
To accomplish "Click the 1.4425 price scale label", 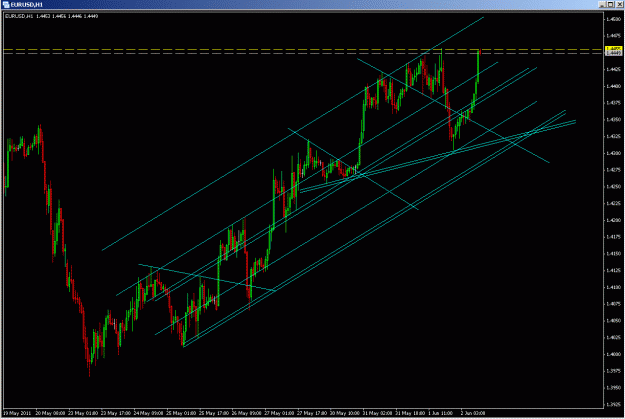I will 613,69.
